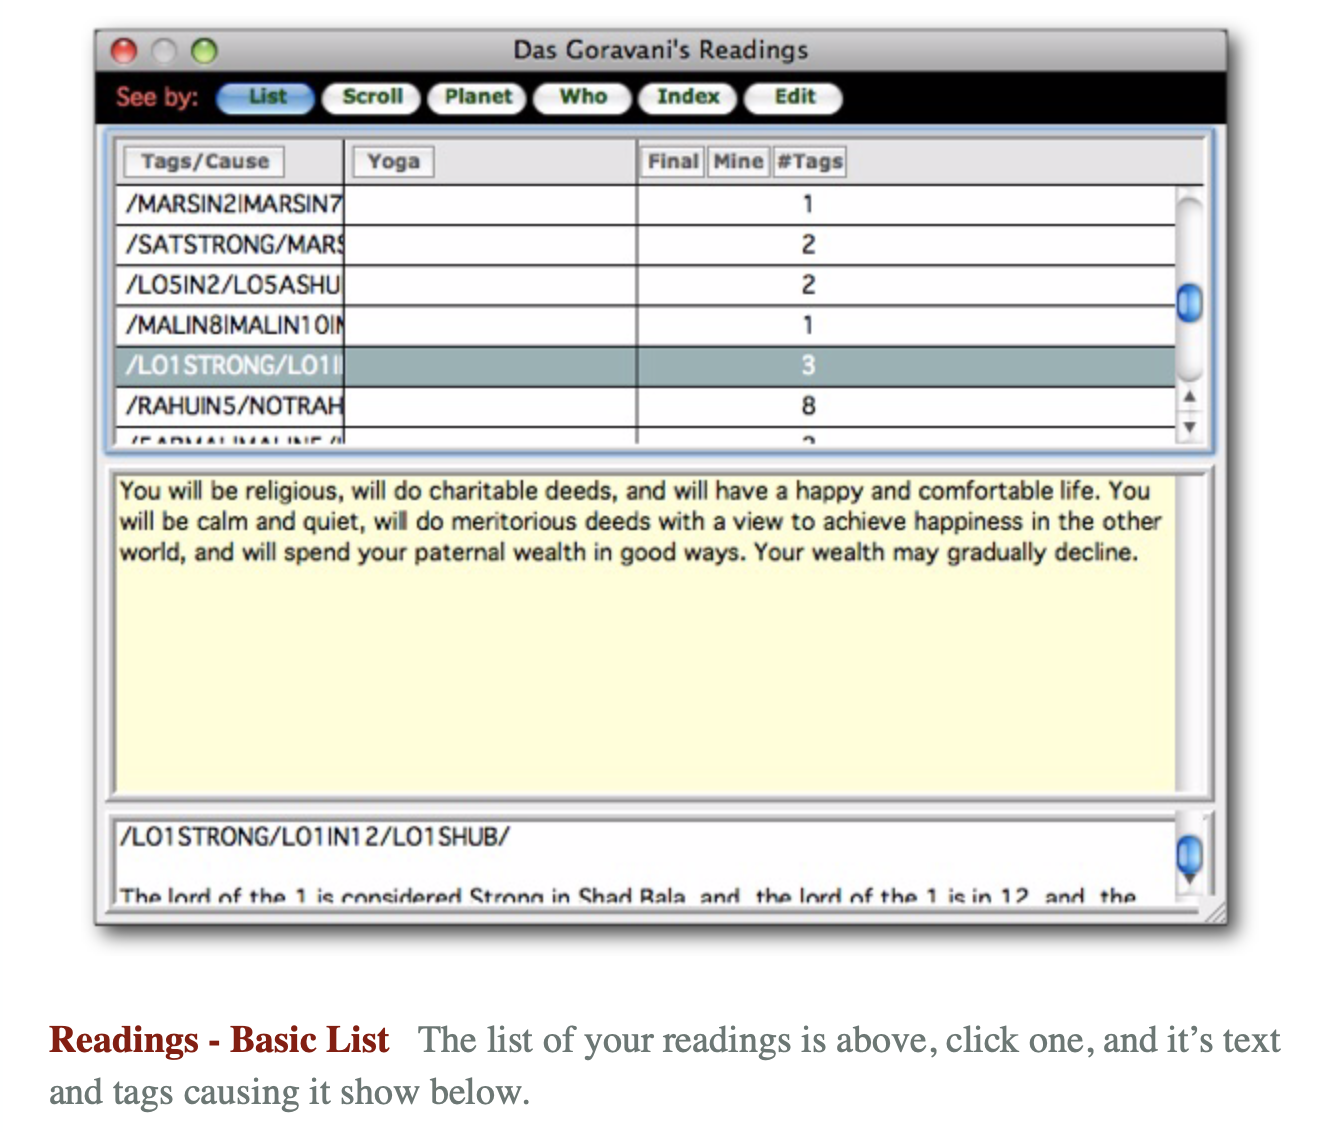1326x1132 pixels.
Task: Click the tags pane blue scrollbar thumb
Action: pos(1189,854)
